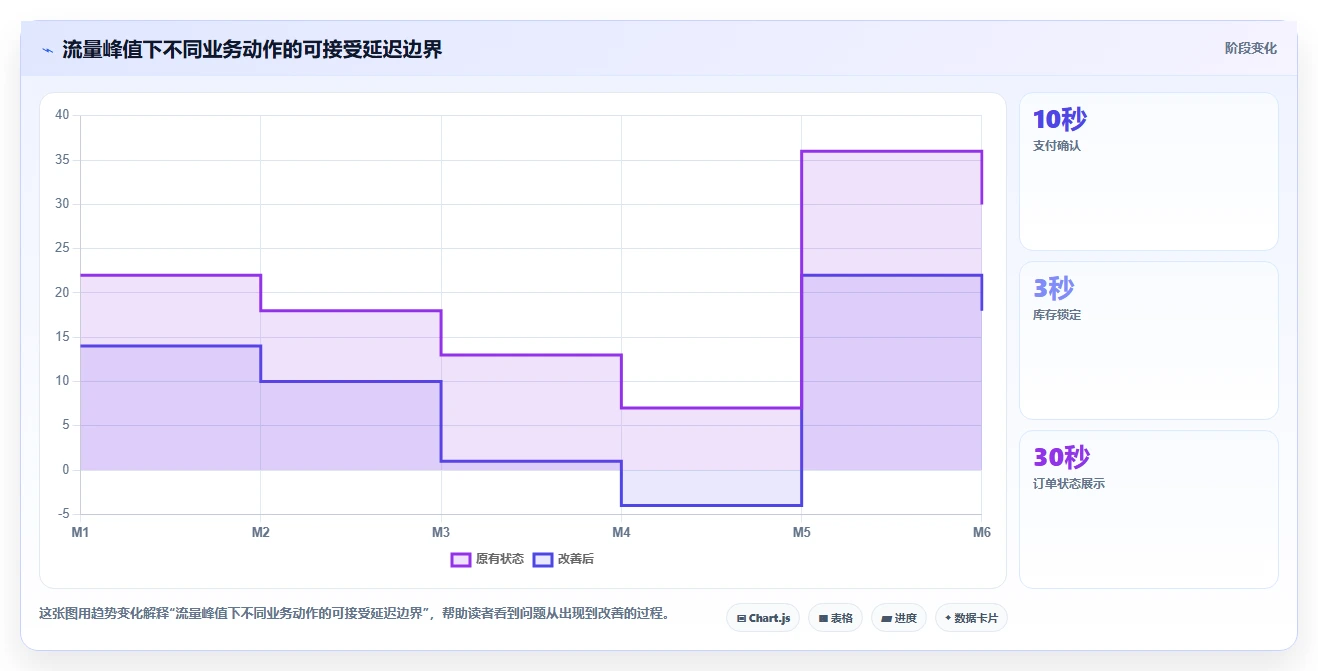Click the 表格 tag
1318x671 pixels.
click(835, 618)
